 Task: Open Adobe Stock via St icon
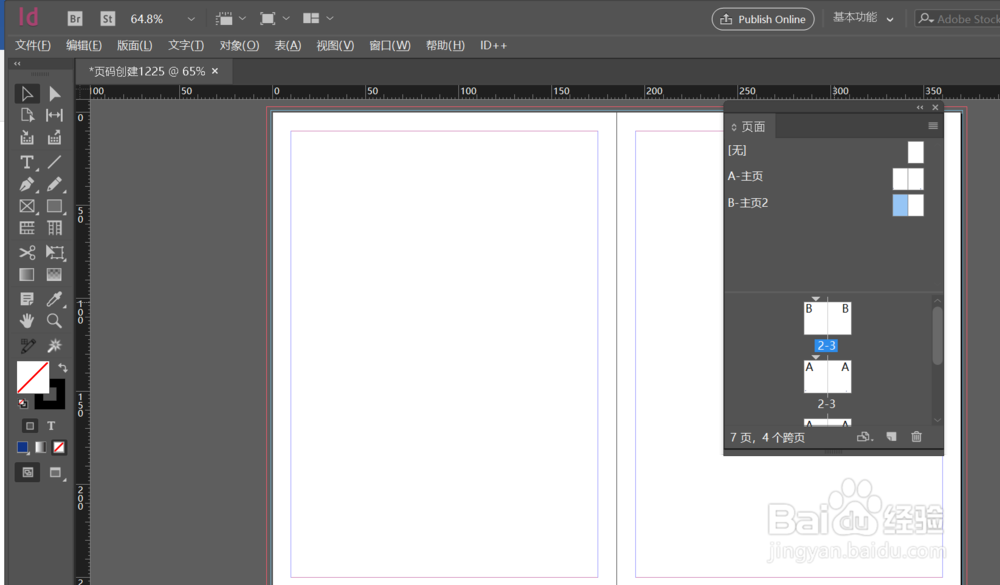108,19
